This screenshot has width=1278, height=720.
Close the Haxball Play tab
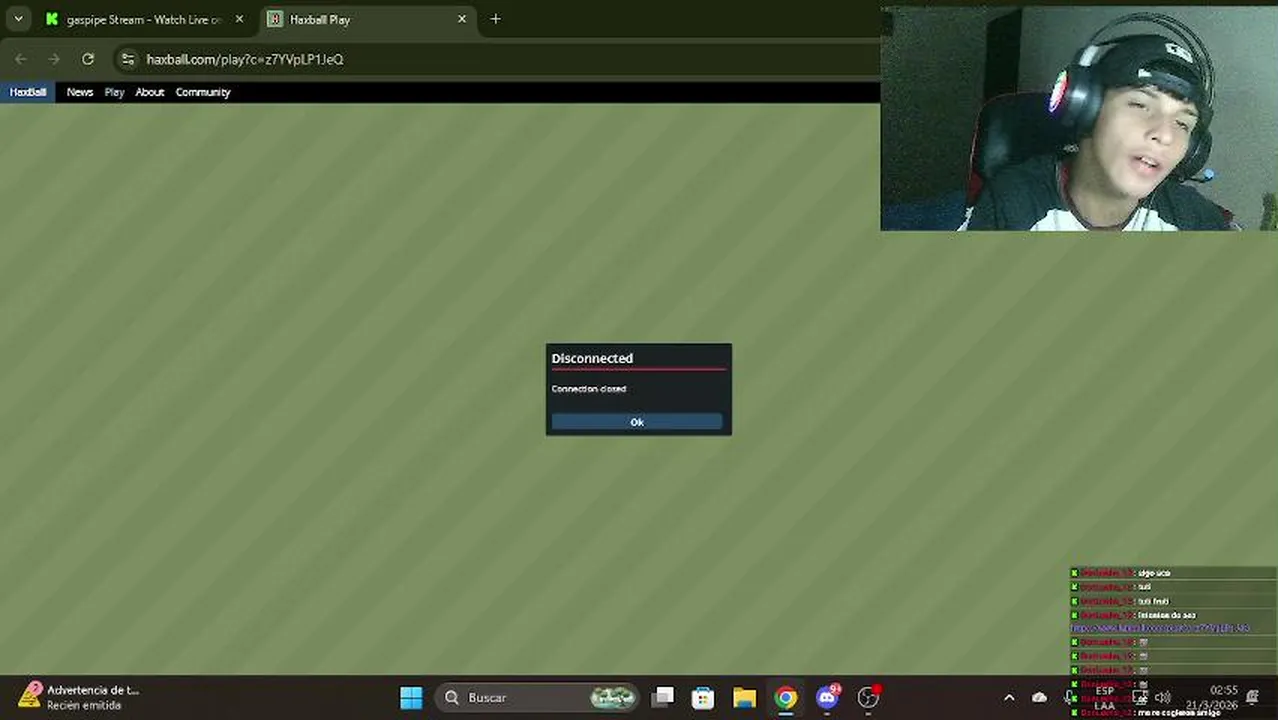pos(462,19)
